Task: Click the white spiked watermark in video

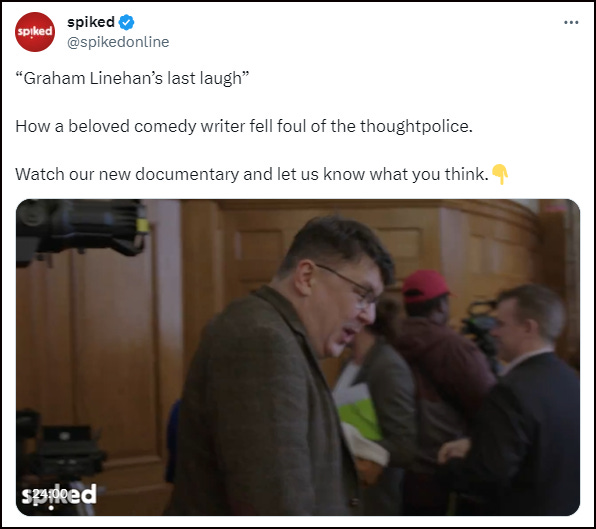Action: pos(59,496)
